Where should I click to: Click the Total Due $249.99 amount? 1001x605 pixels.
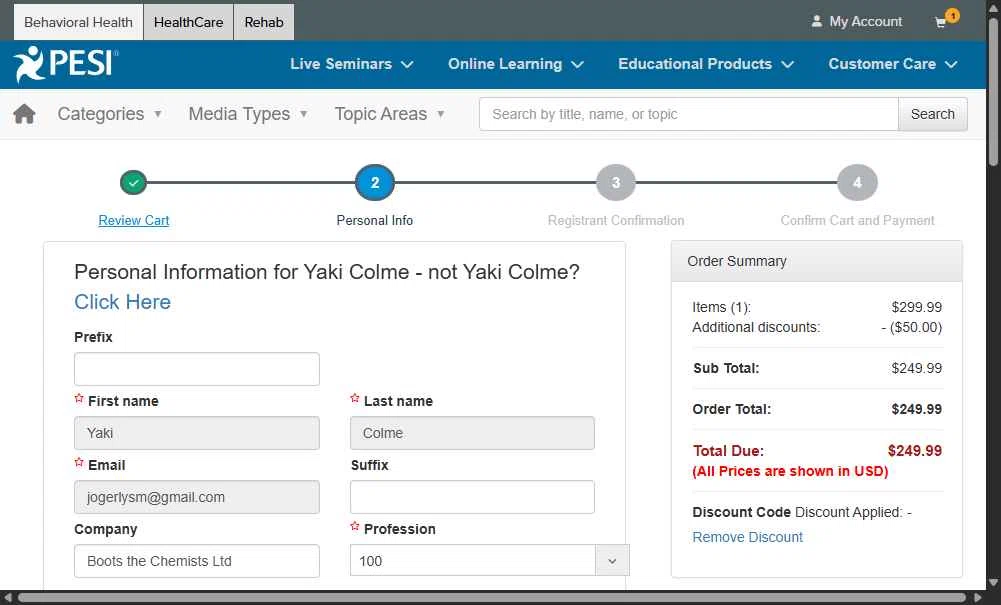914,451
